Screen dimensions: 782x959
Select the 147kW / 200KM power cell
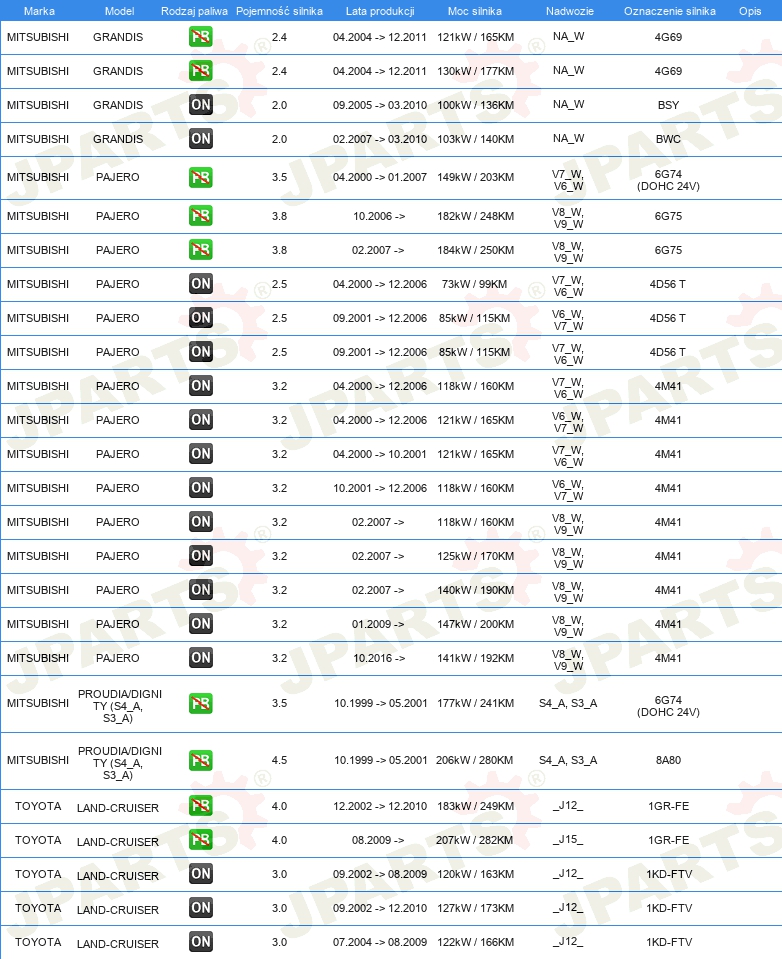point(475,624)
